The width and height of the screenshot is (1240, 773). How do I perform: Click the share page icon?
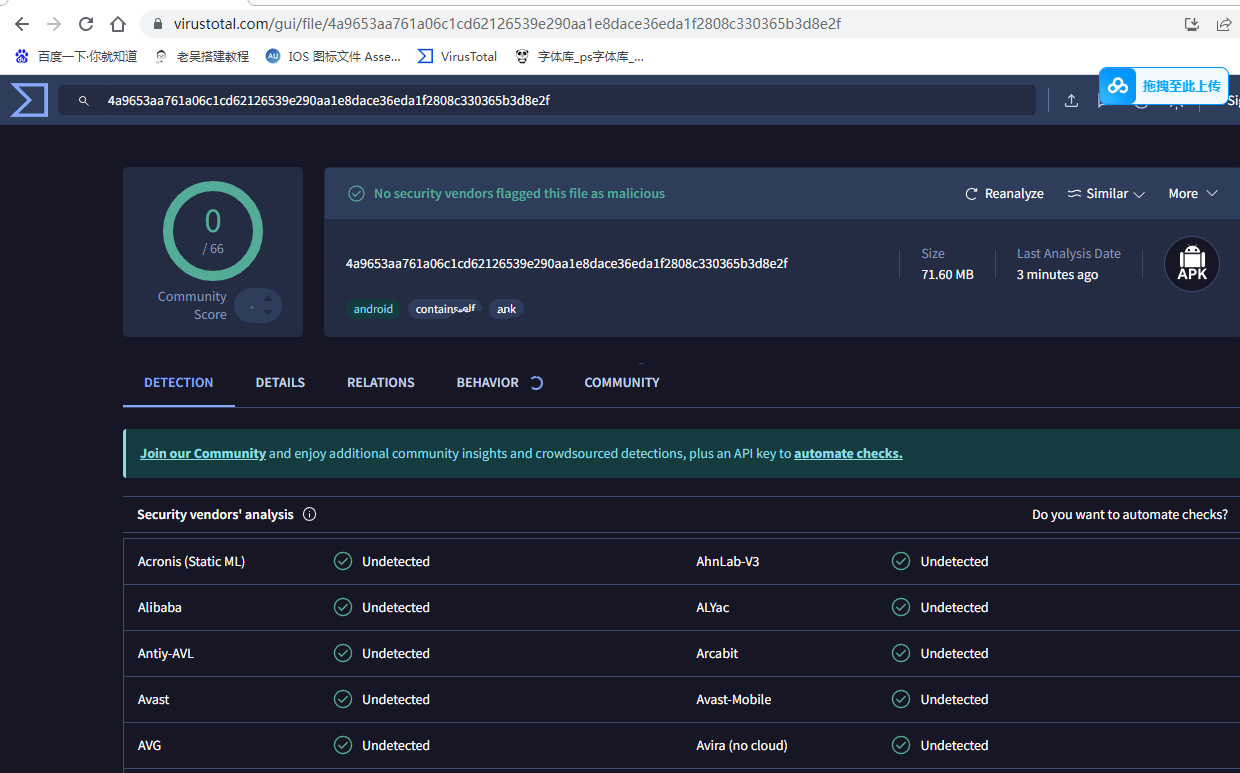[x=1223, y=24]
